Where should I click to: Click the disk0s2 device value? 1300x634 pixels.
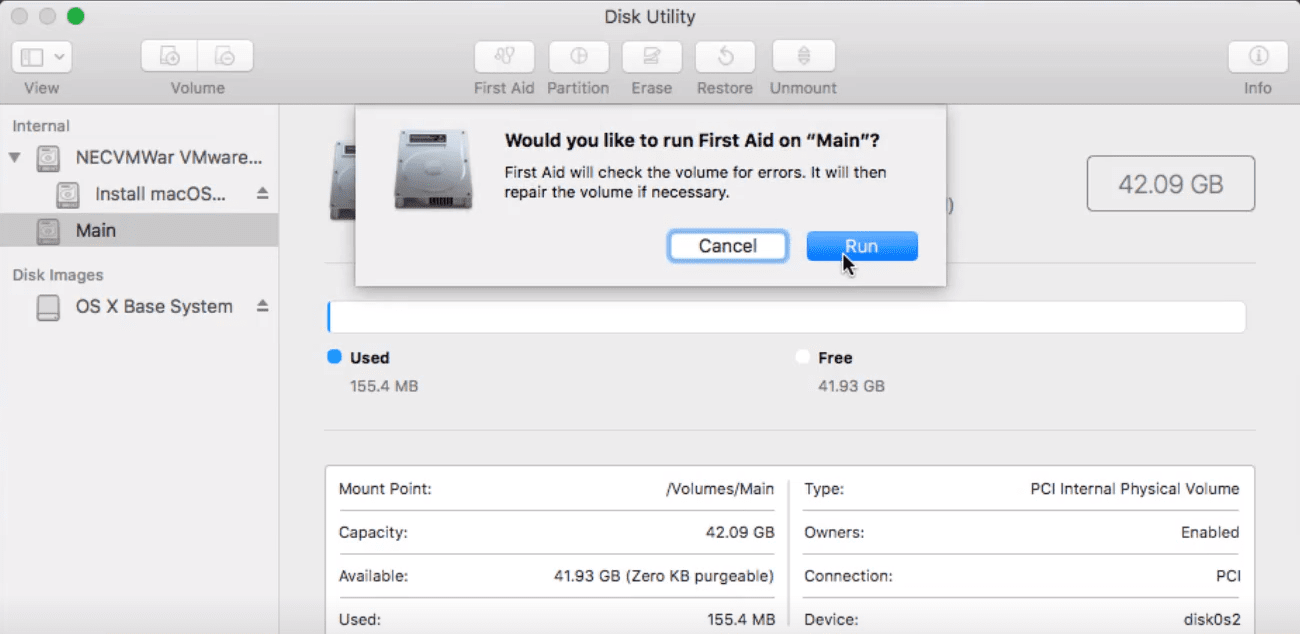click(1212, 619)
